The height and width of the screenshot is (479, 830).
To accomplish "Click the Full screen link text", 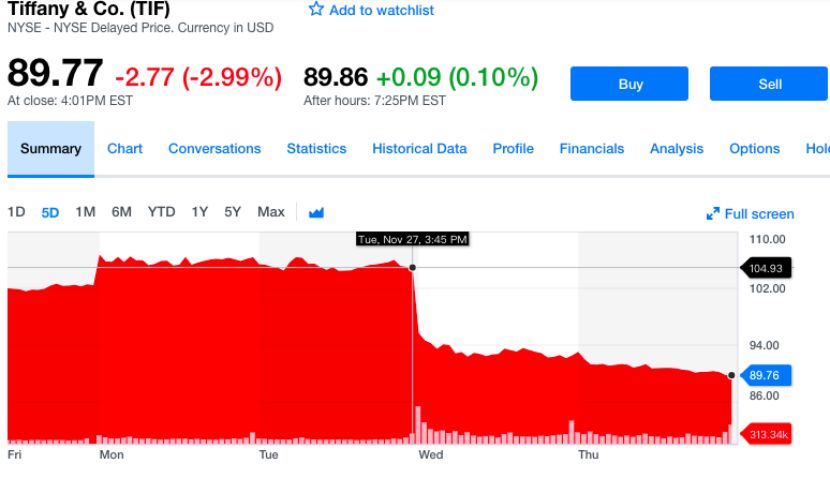I will [759, 214].
